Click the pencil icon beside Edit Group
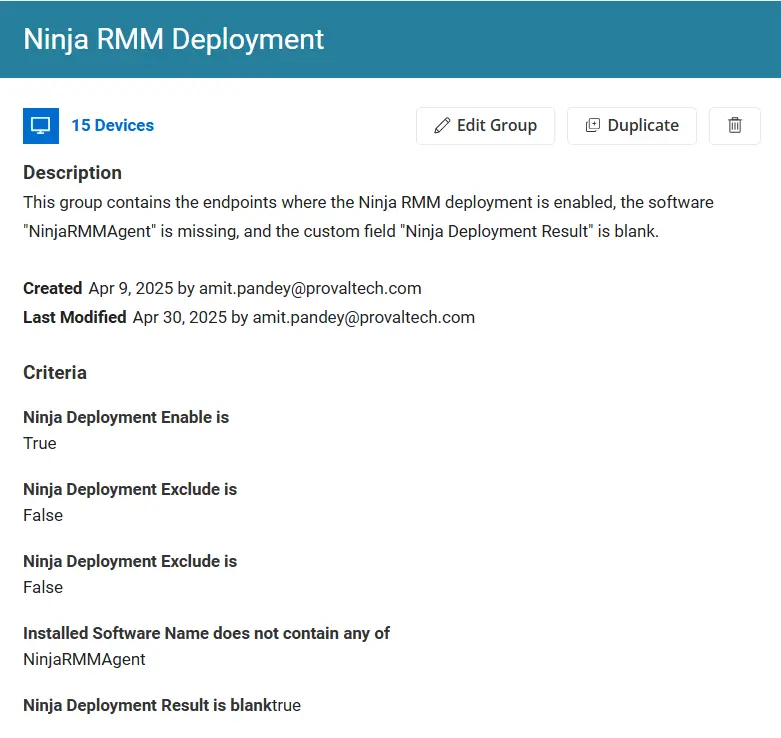This screenshot has width=781, height=738. tap(442, 125)
